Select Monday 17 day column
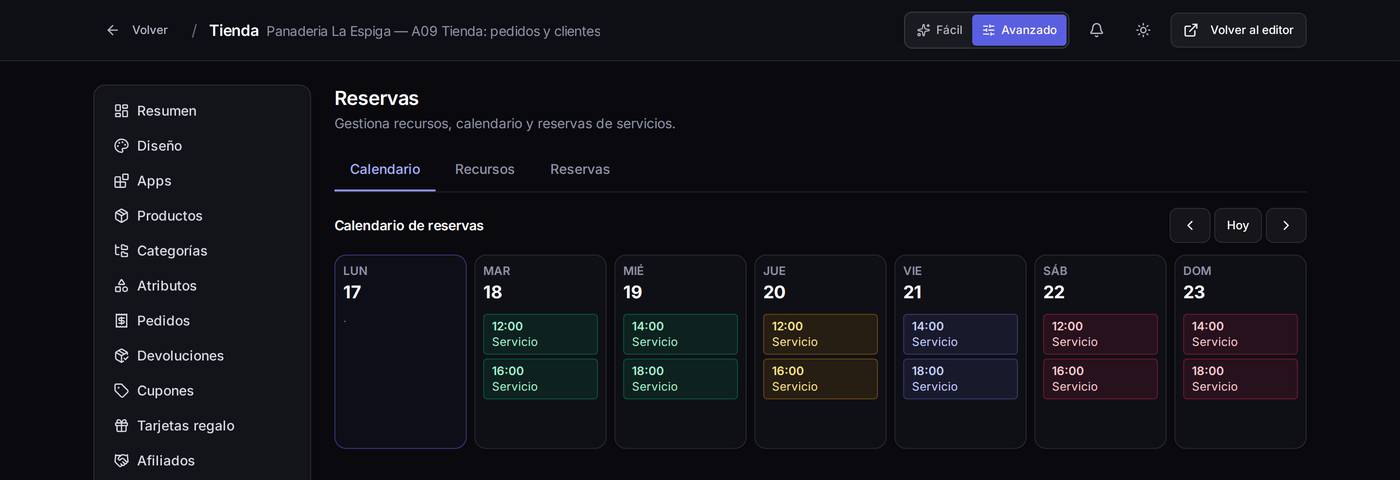Image resolution: width=1400 pixels, height=480 pixels. click(x=400, y=352)
